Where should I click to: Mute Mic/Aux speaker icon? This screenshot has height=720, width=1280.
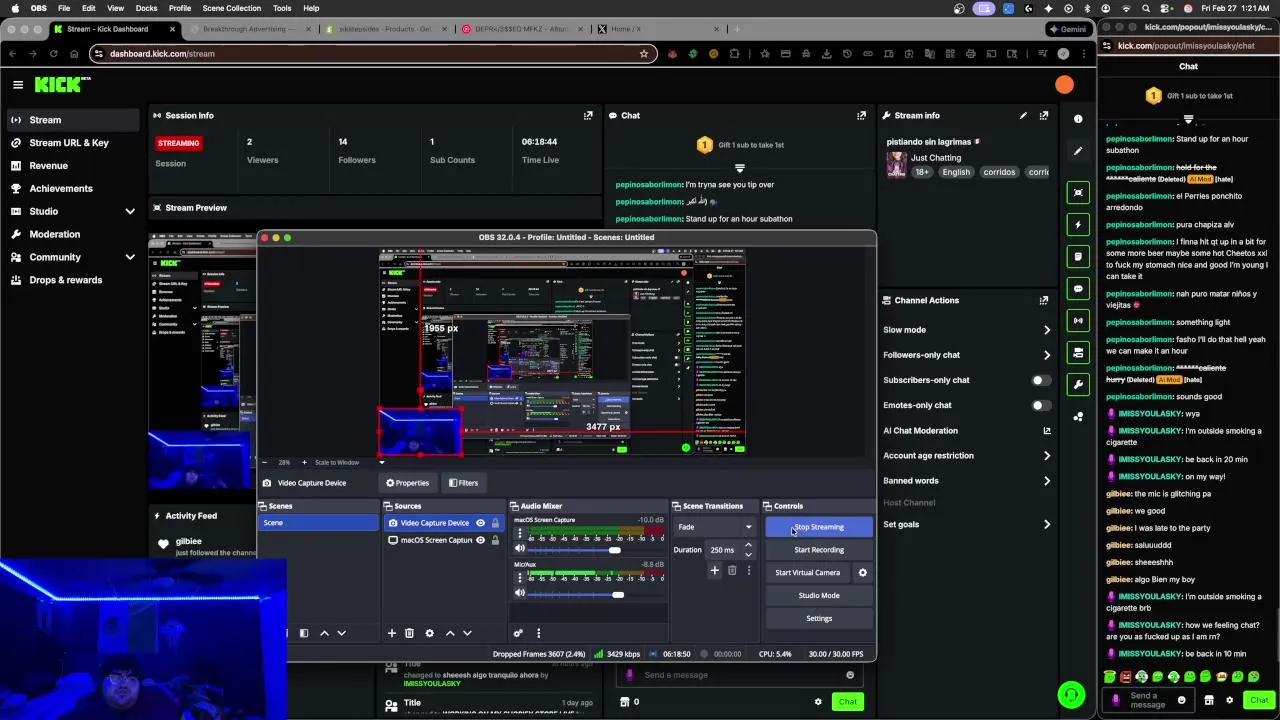pos(520,594)
